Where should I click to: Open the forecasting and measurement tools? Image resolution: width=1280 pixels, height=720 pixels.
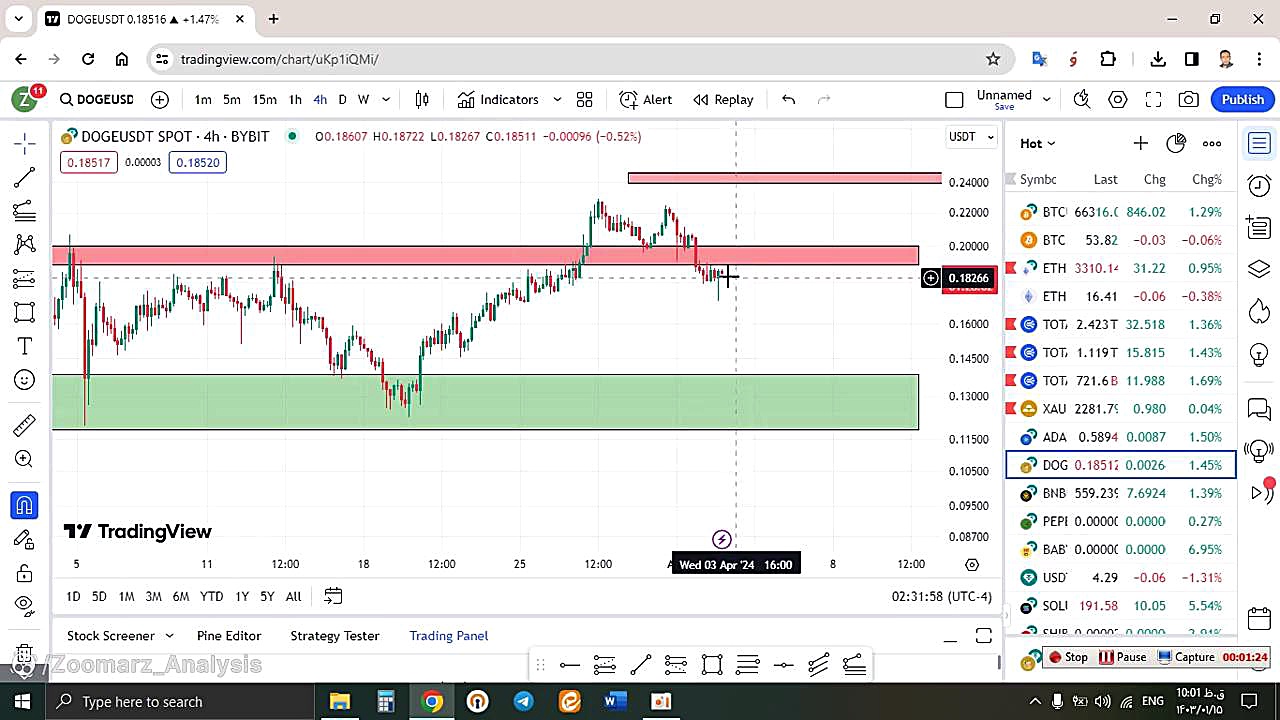(x=25, y=279)
